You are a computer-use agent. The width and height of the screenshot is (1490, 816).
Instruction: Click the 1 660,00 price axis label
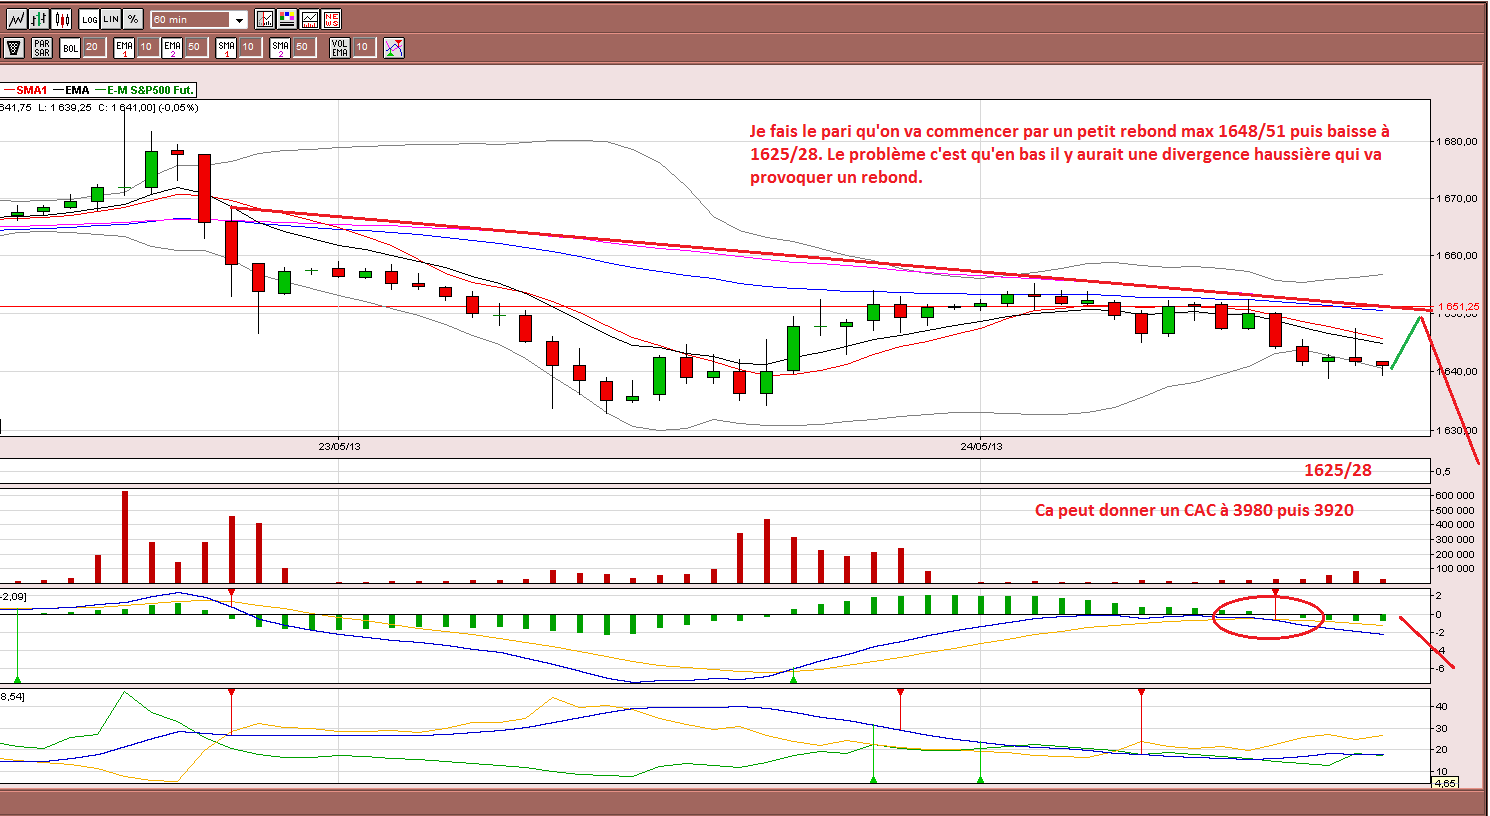click(1457, 255)
